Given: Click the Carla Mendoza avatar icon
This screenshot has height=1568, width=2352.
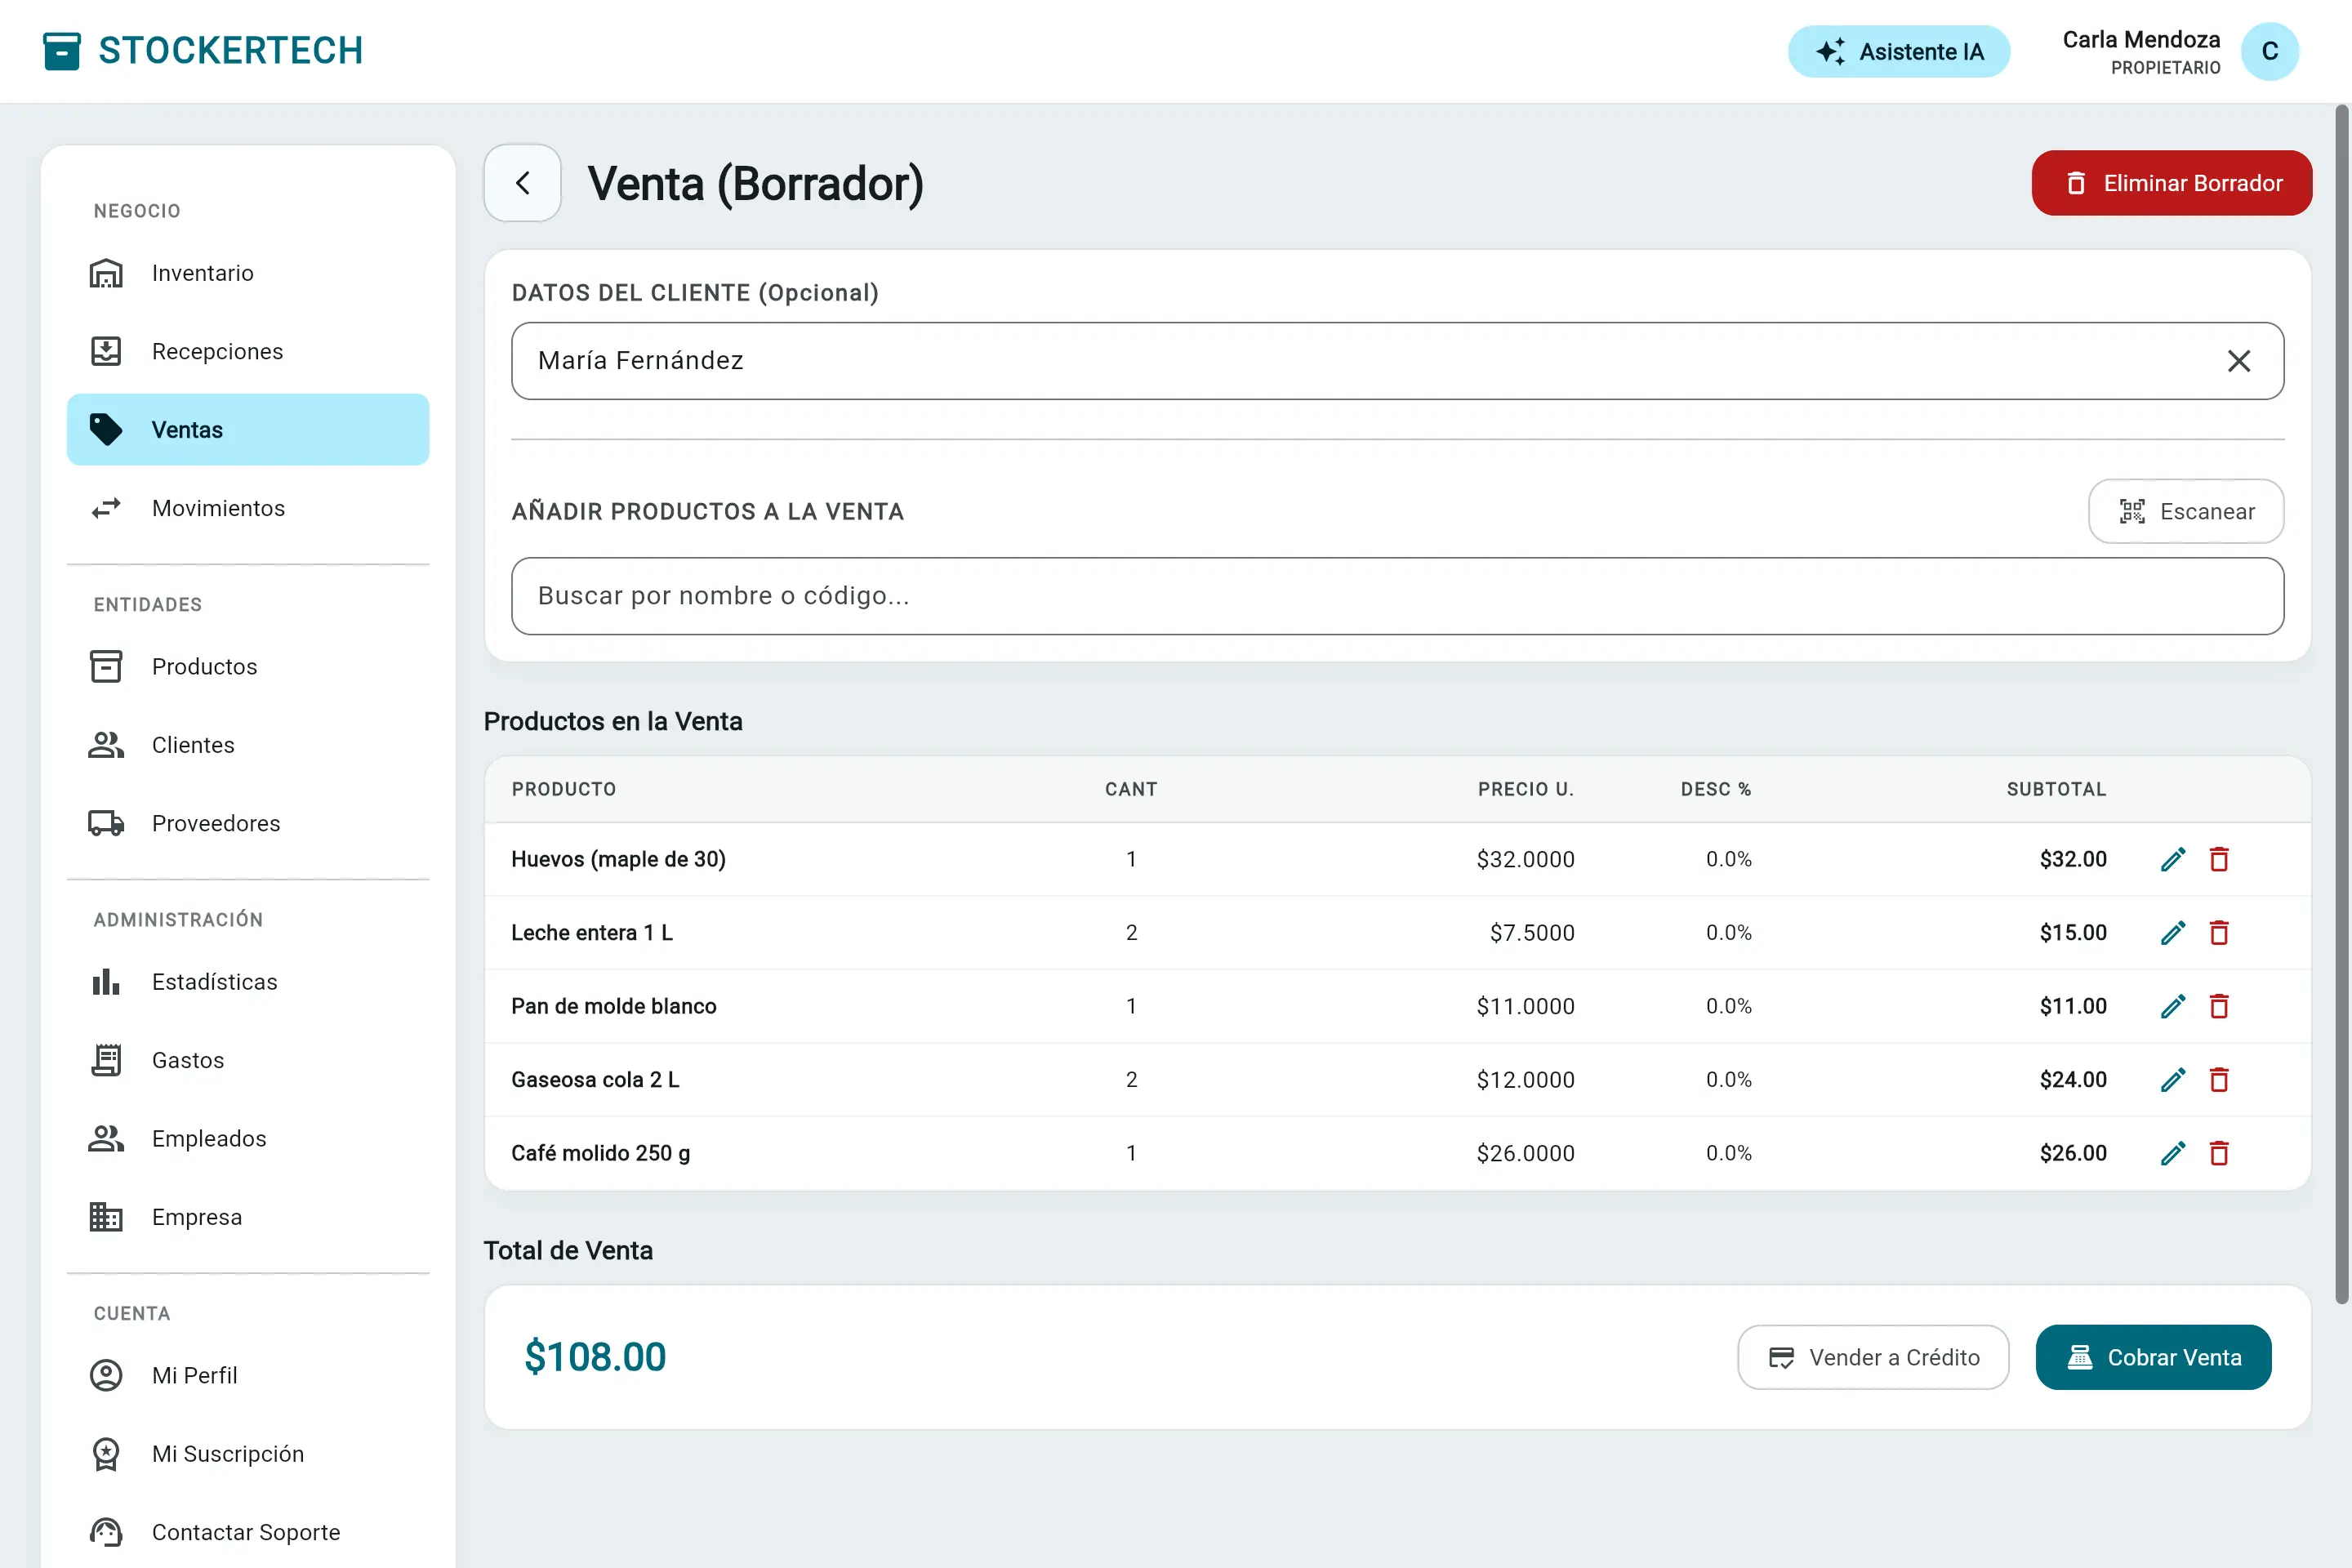Looking at the screenshot, I should [2269, 51].
